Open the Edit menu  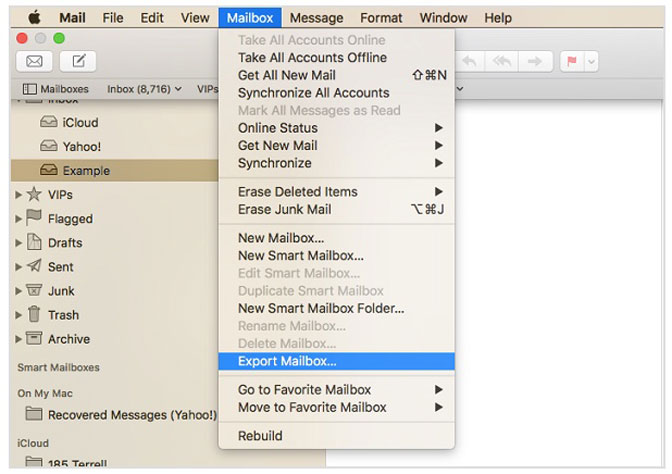tap(152, 18)
